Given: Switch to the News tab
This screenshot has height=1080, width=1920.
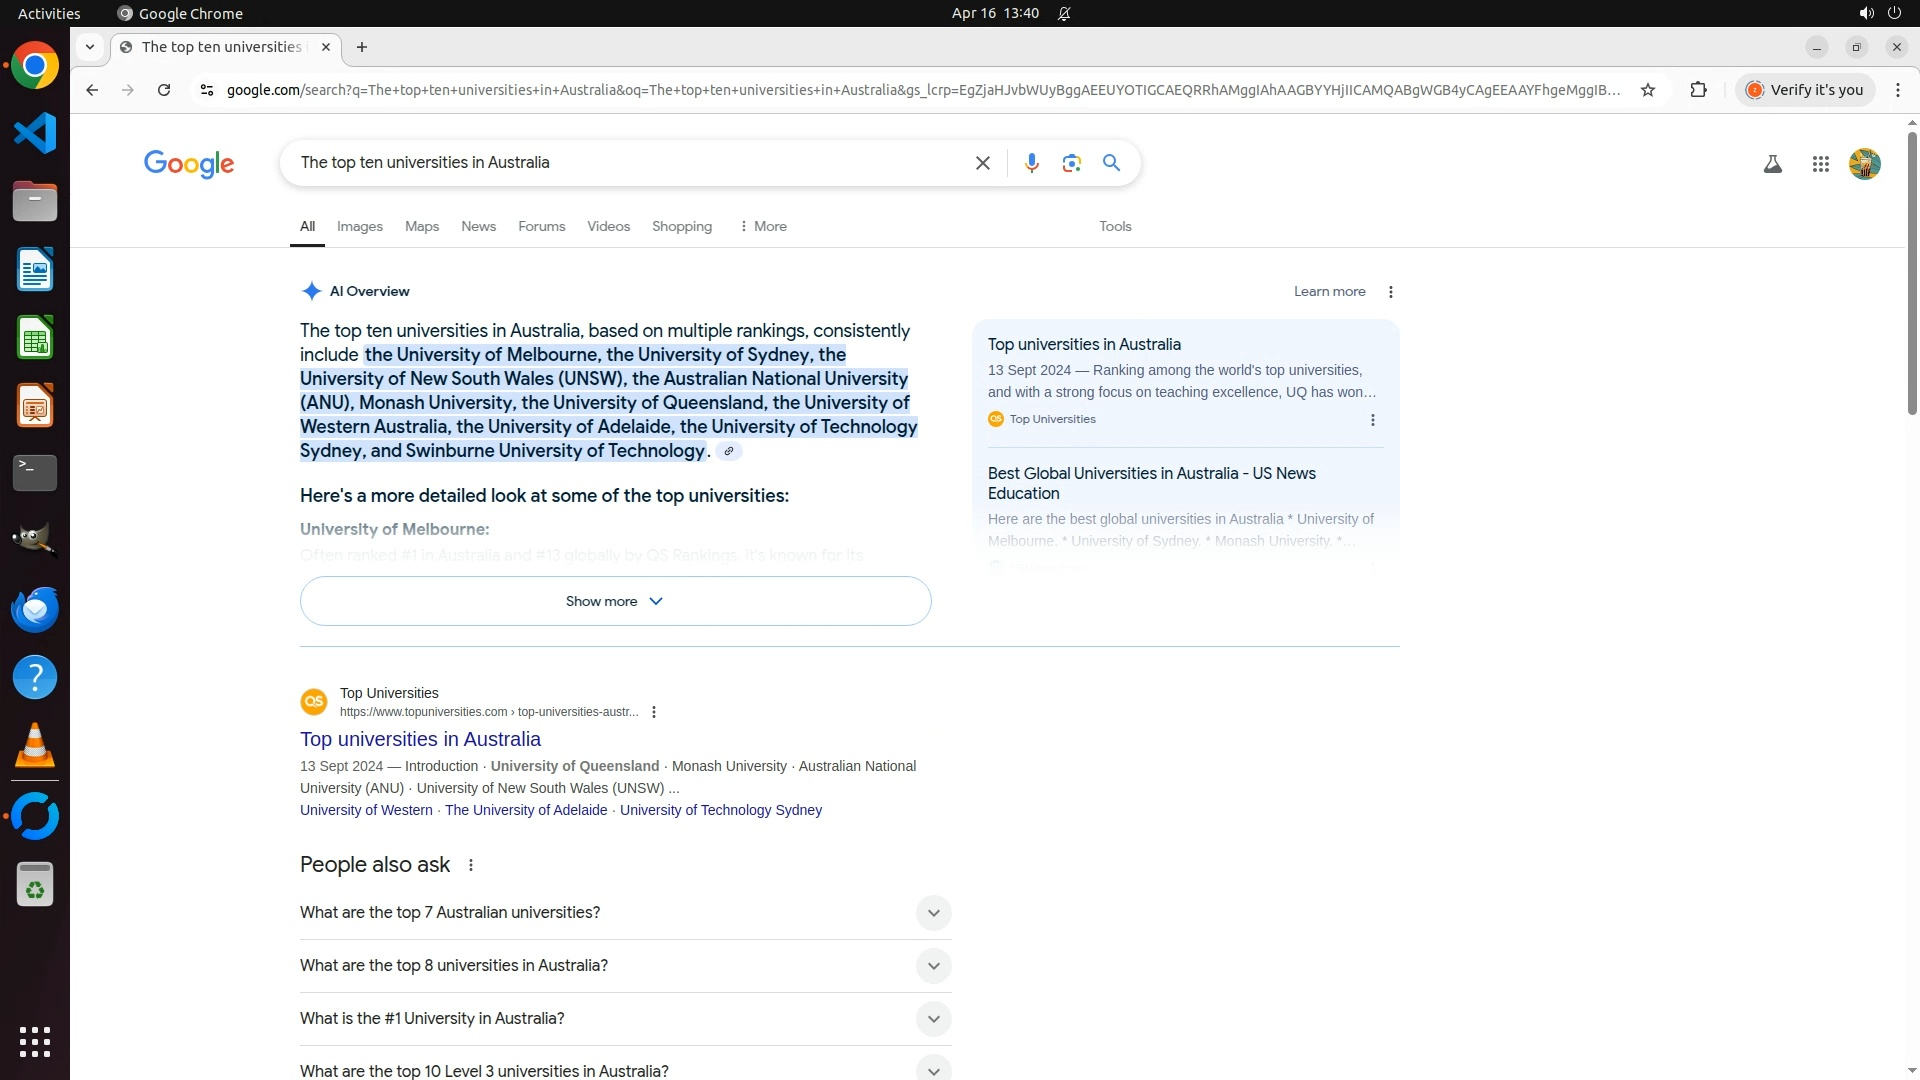Looking at the screenshot, I should [x=478, y=227].
